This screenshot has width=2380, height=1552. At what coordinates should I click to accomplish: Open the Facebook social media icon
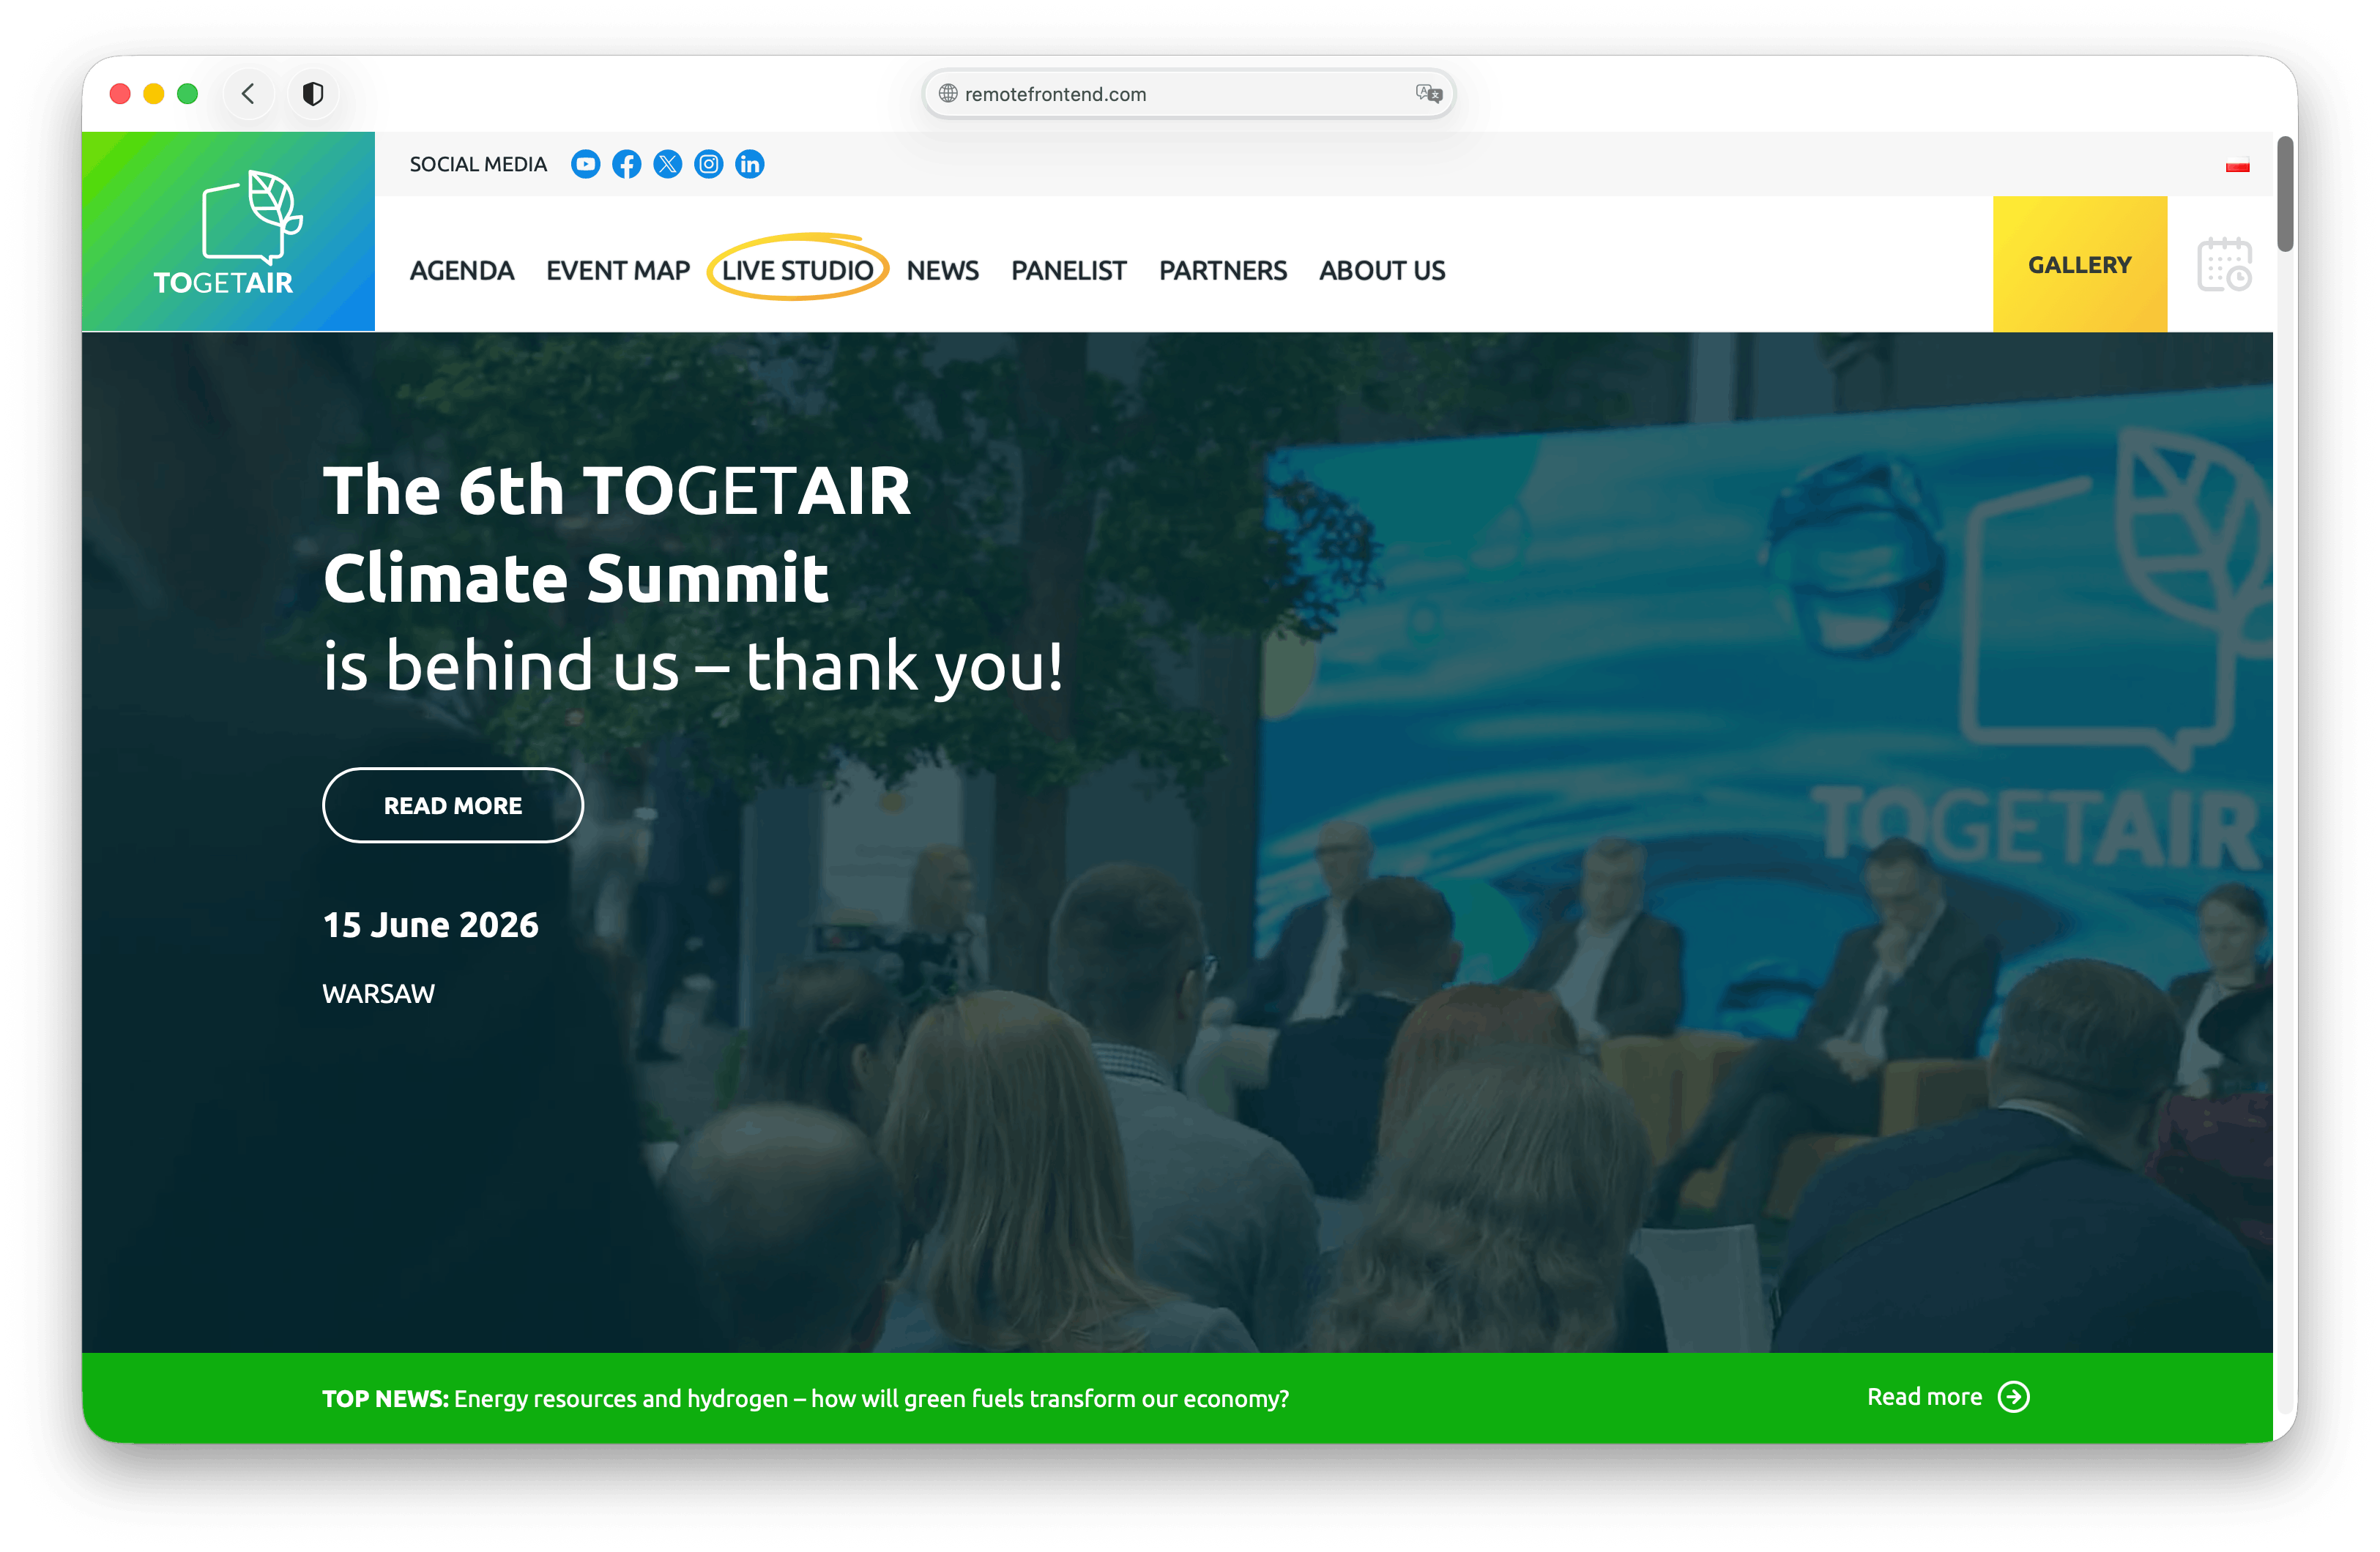pyautogui.click(x=626, y=164)
